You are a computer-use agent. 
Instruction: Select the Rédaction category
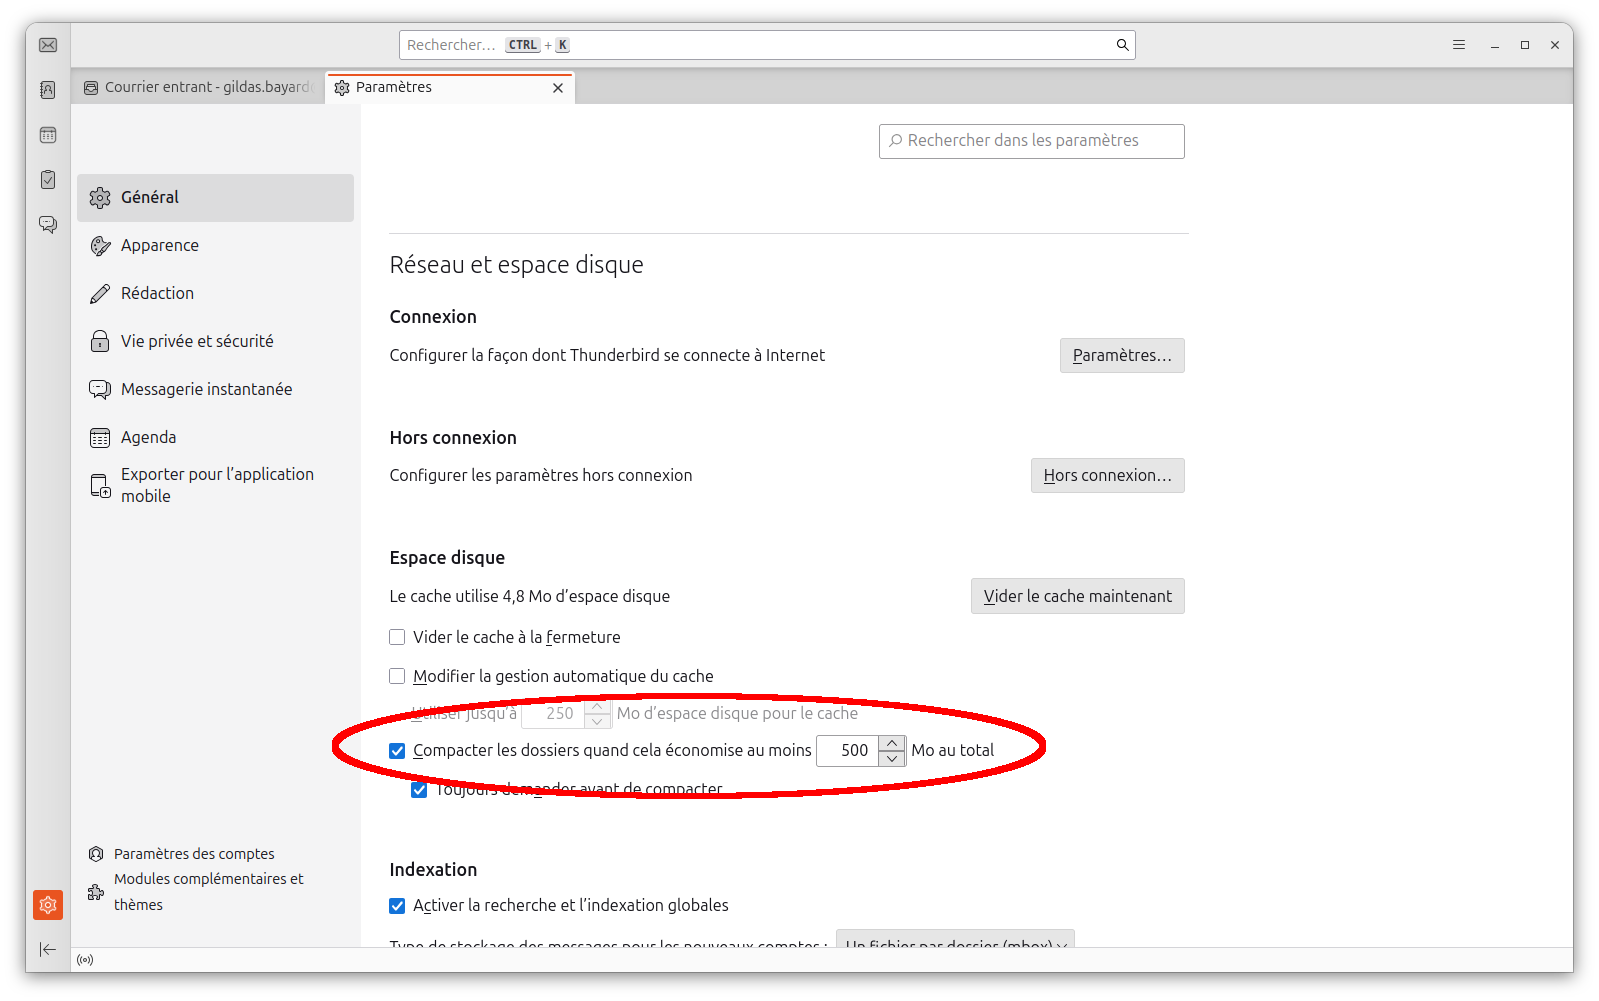coord(215,294)
